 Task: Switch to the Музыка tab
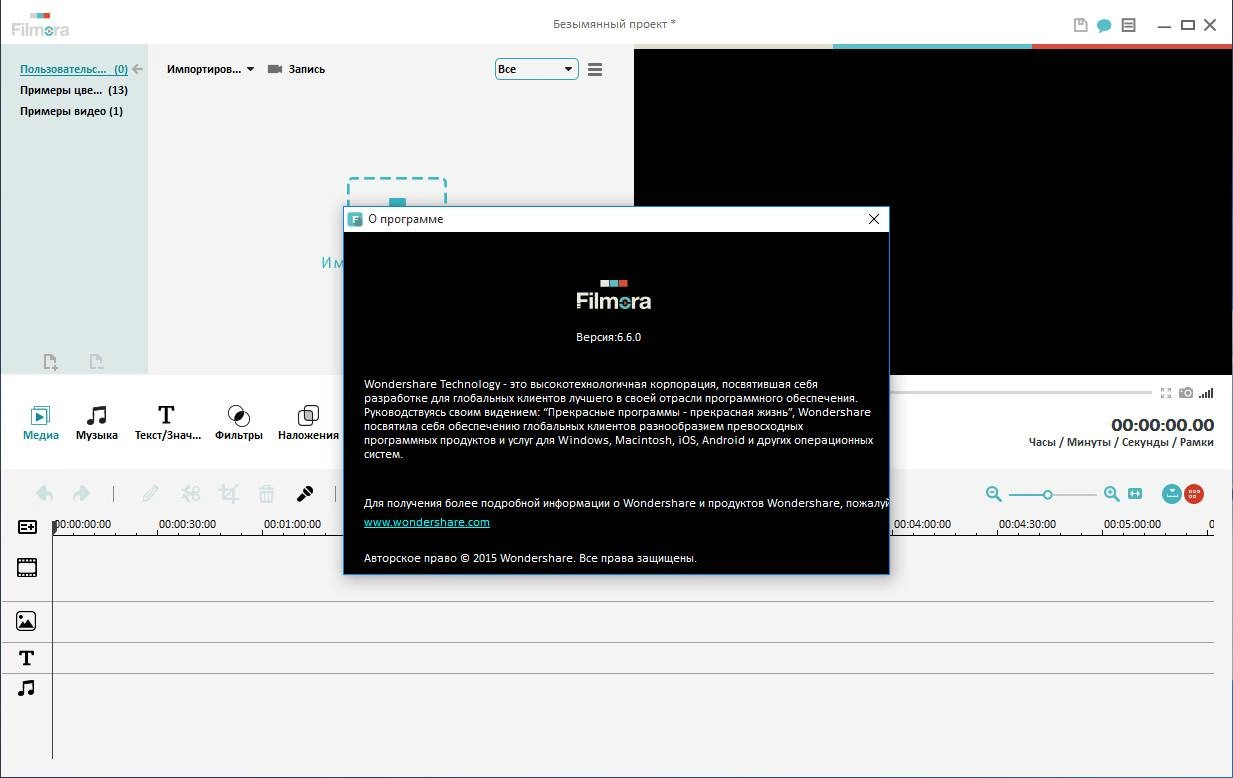pyautogui.click(x=97, y=423)
